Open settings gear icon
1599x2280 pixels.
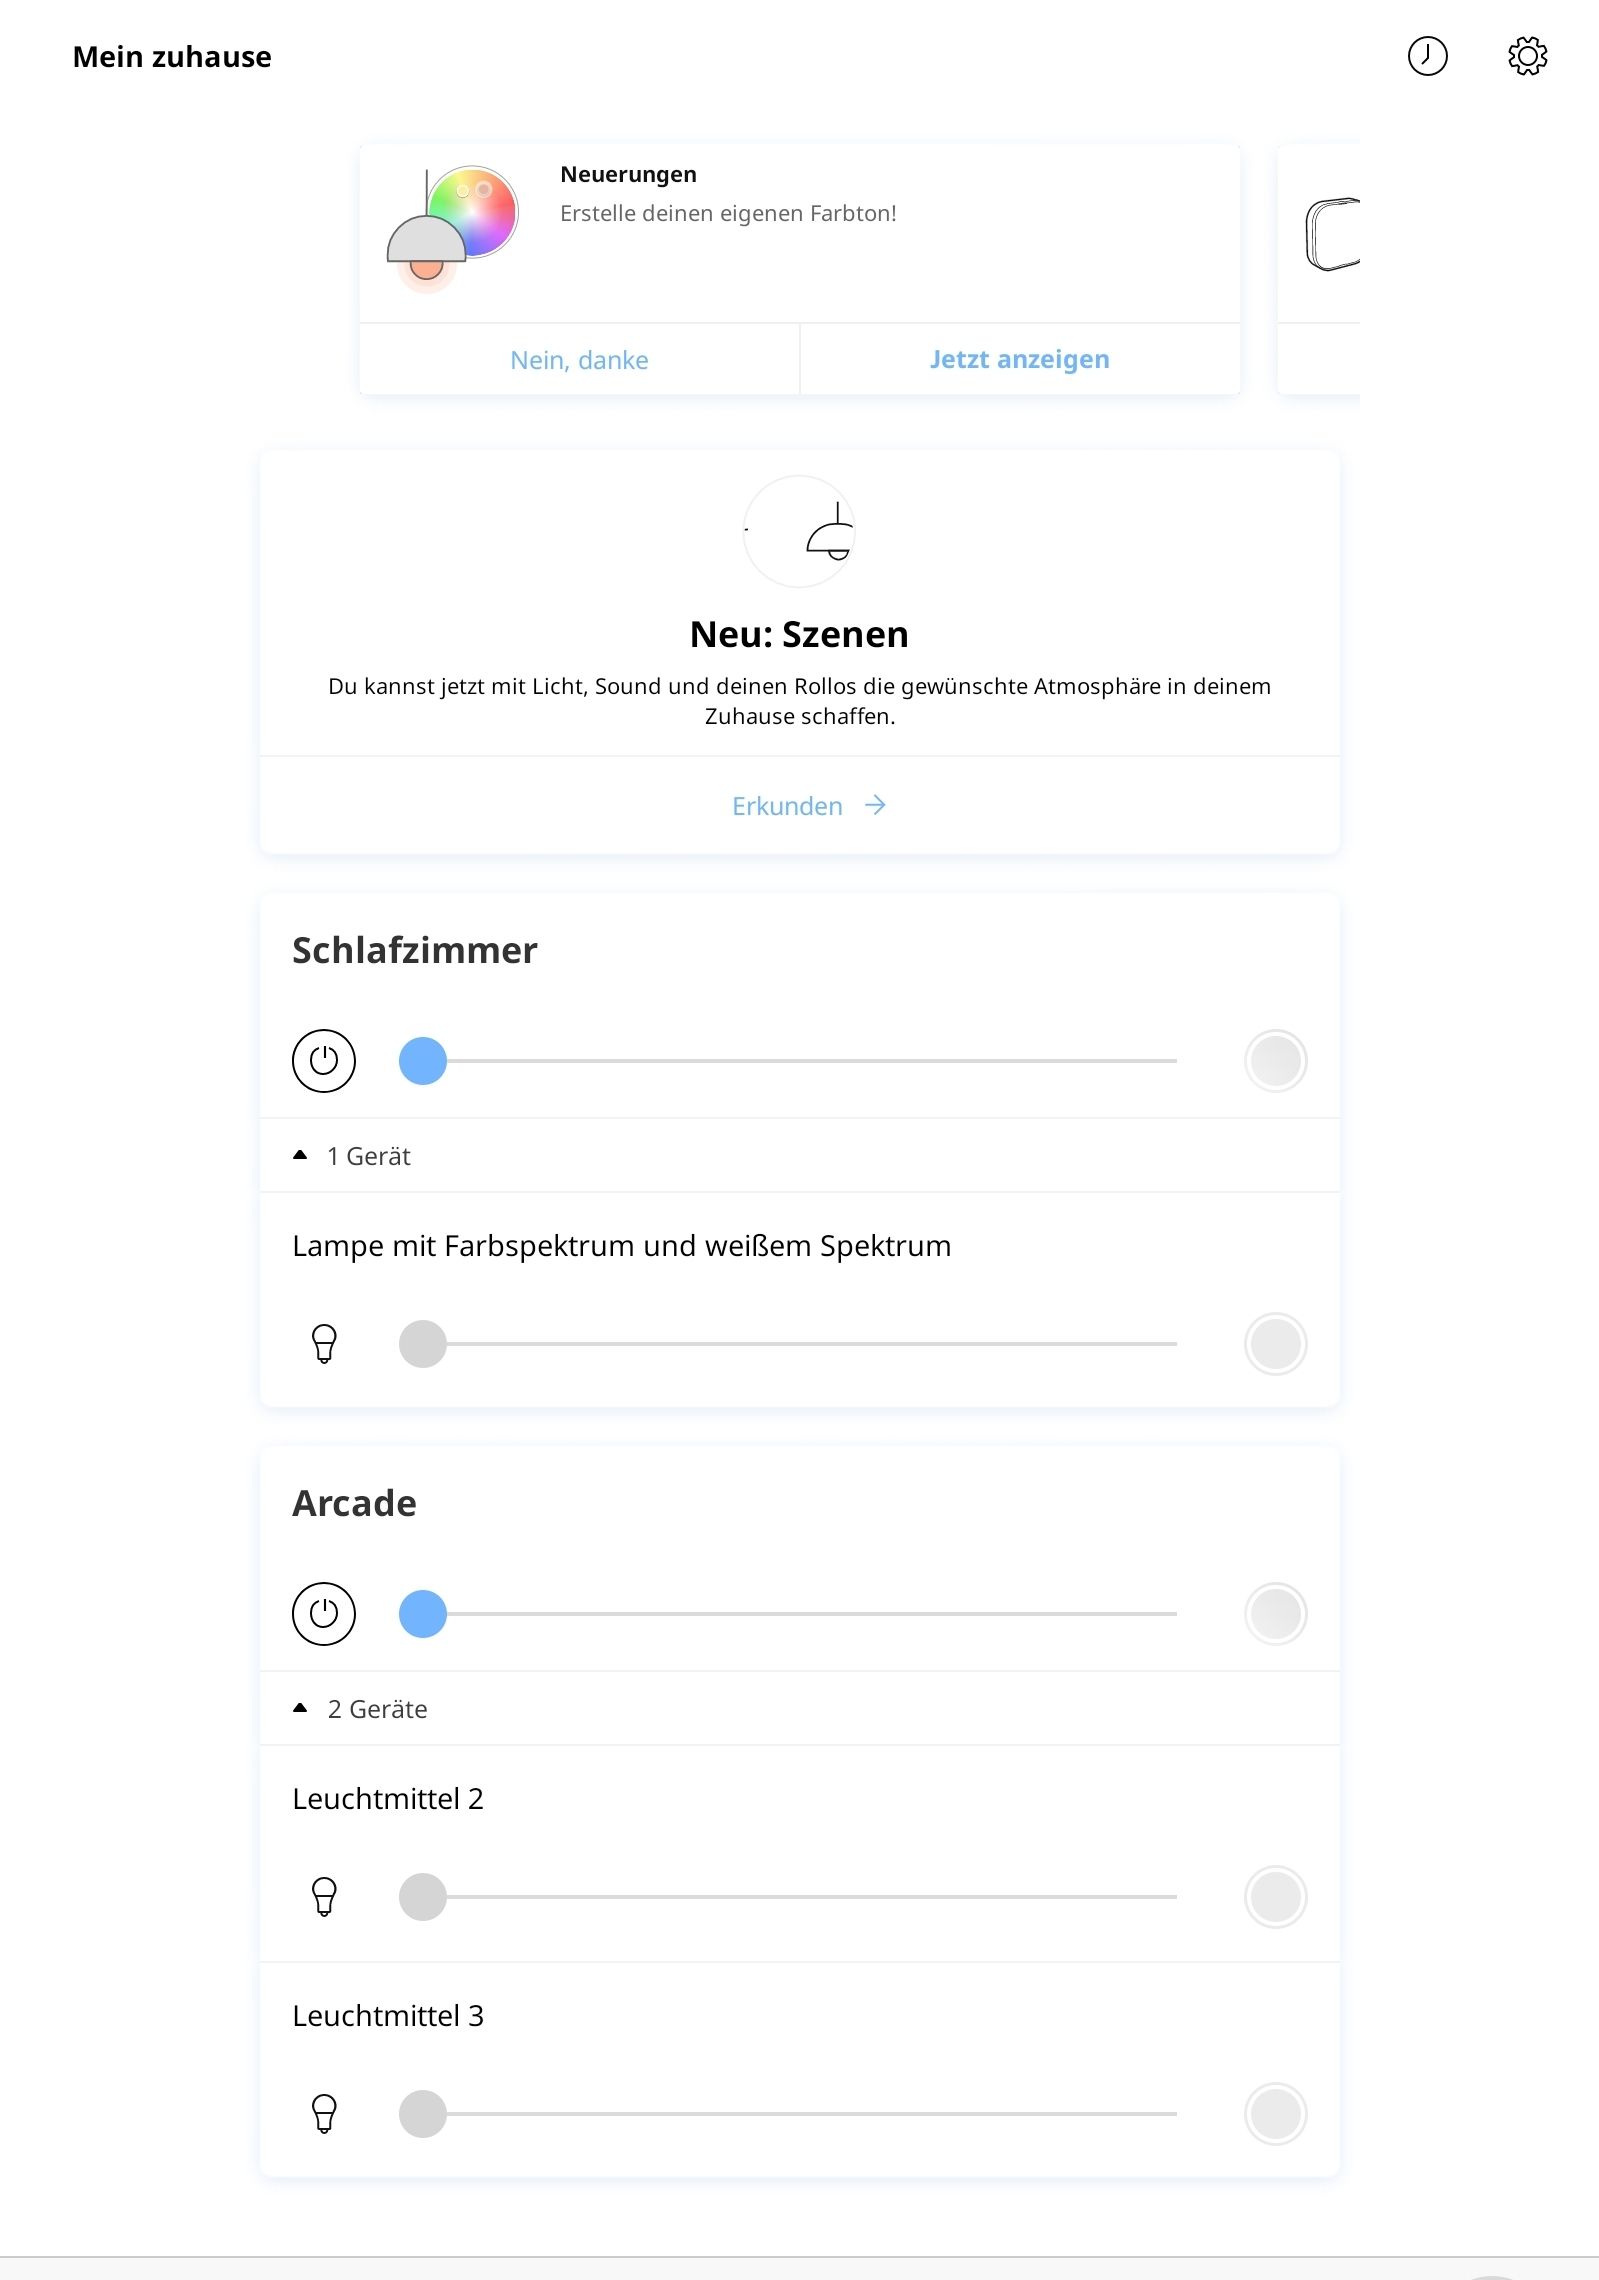[x=1527, y=56]
